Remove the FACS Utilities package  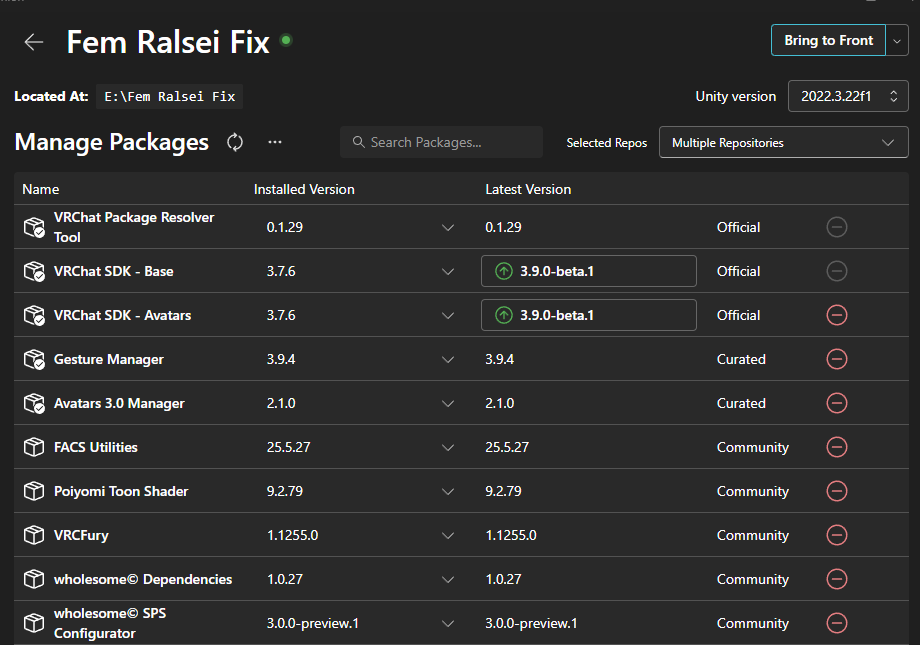[837, 447]
